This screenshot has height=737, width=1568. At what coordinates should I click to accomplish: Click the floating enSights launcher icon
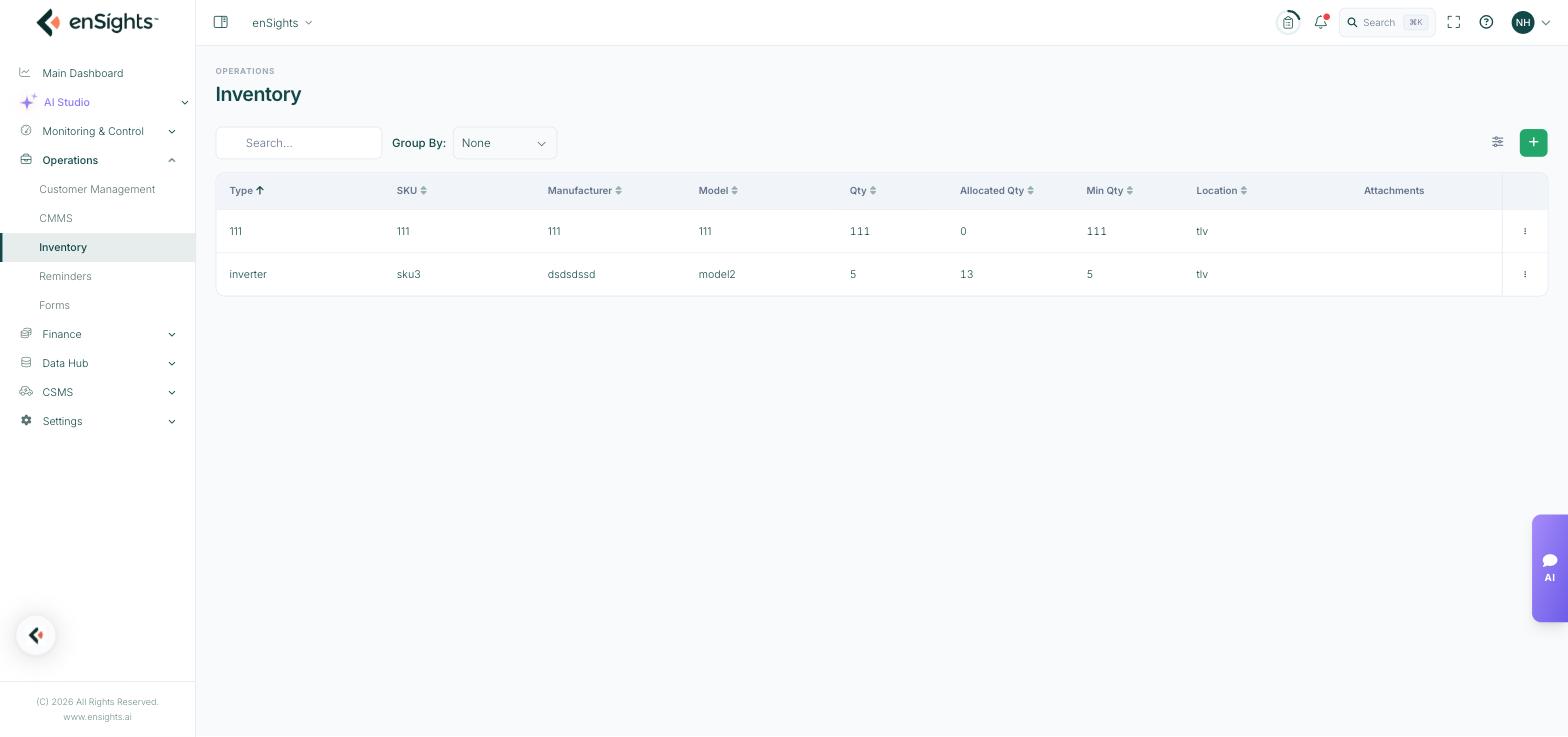(36, 635)
